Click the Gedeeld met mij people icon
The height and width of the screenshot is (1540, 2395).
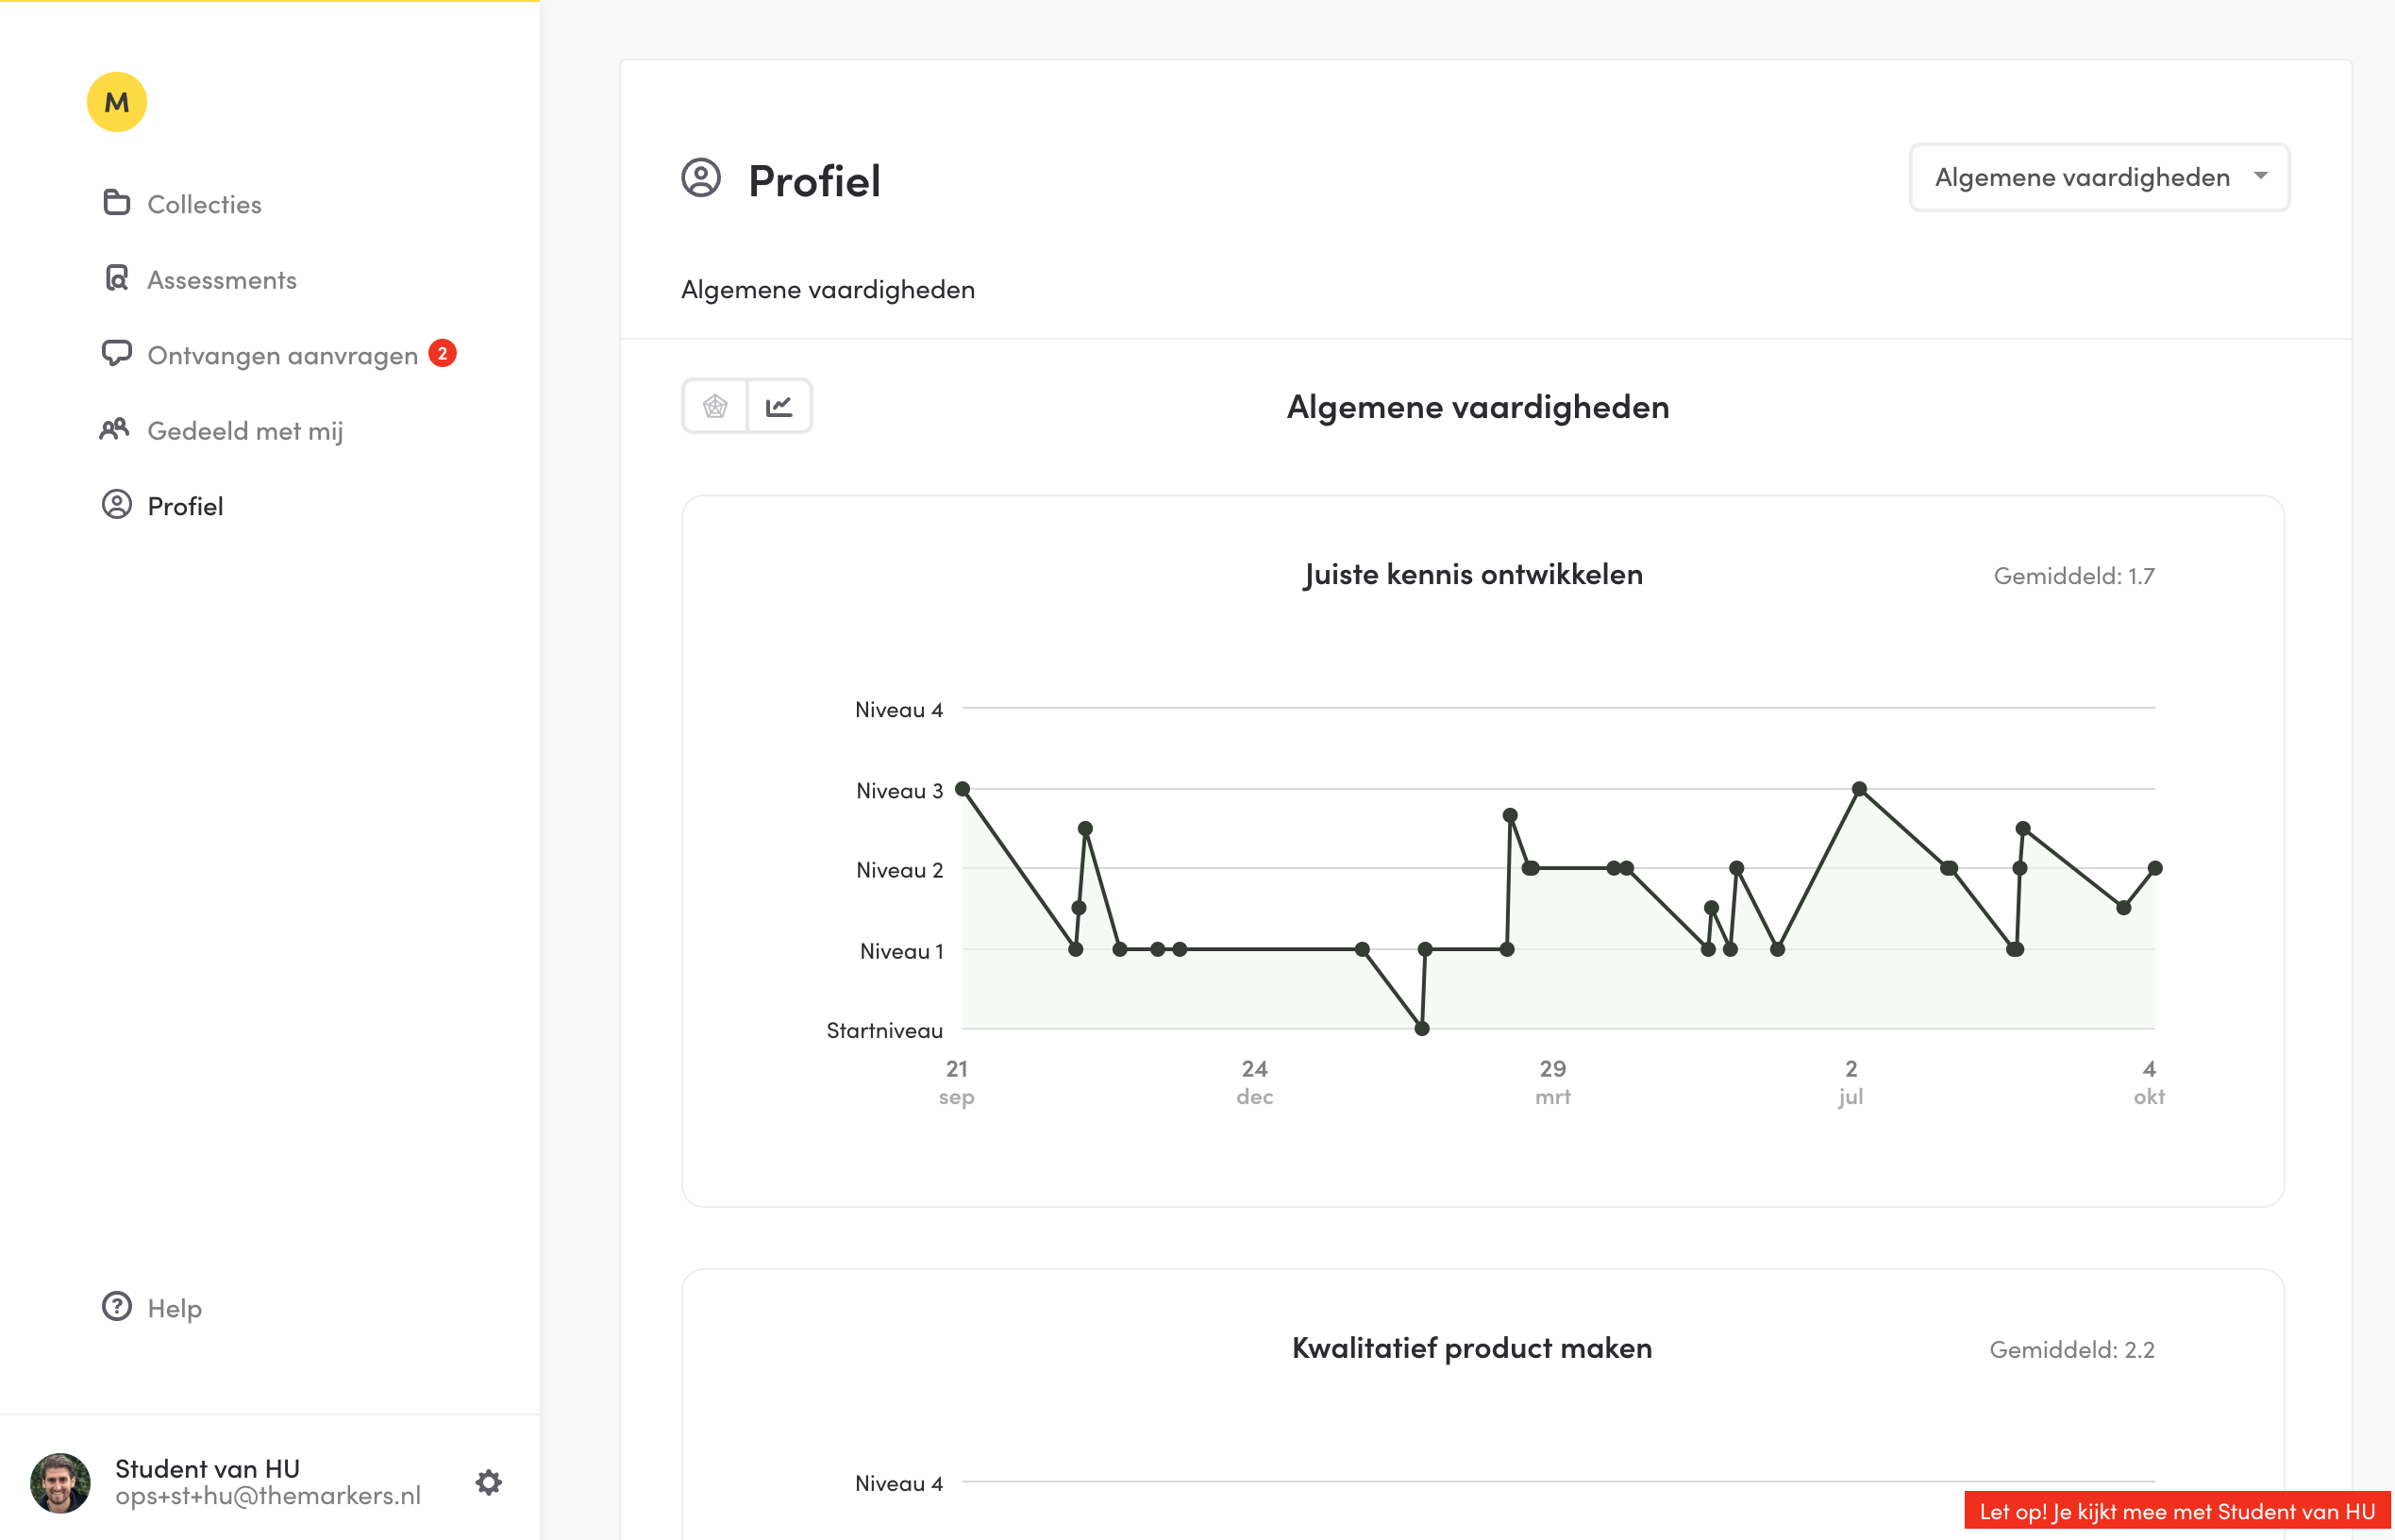pyautogui.click(x=115, y=429)
